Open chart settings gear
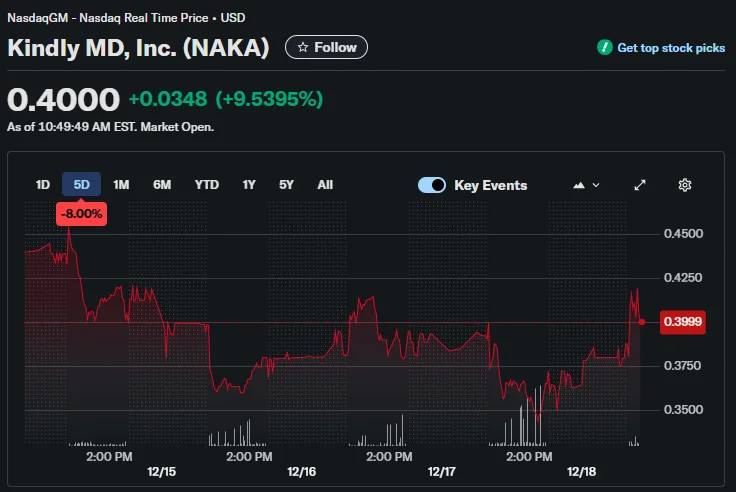This screenshot has height=492, width=736. pos(685,185)
